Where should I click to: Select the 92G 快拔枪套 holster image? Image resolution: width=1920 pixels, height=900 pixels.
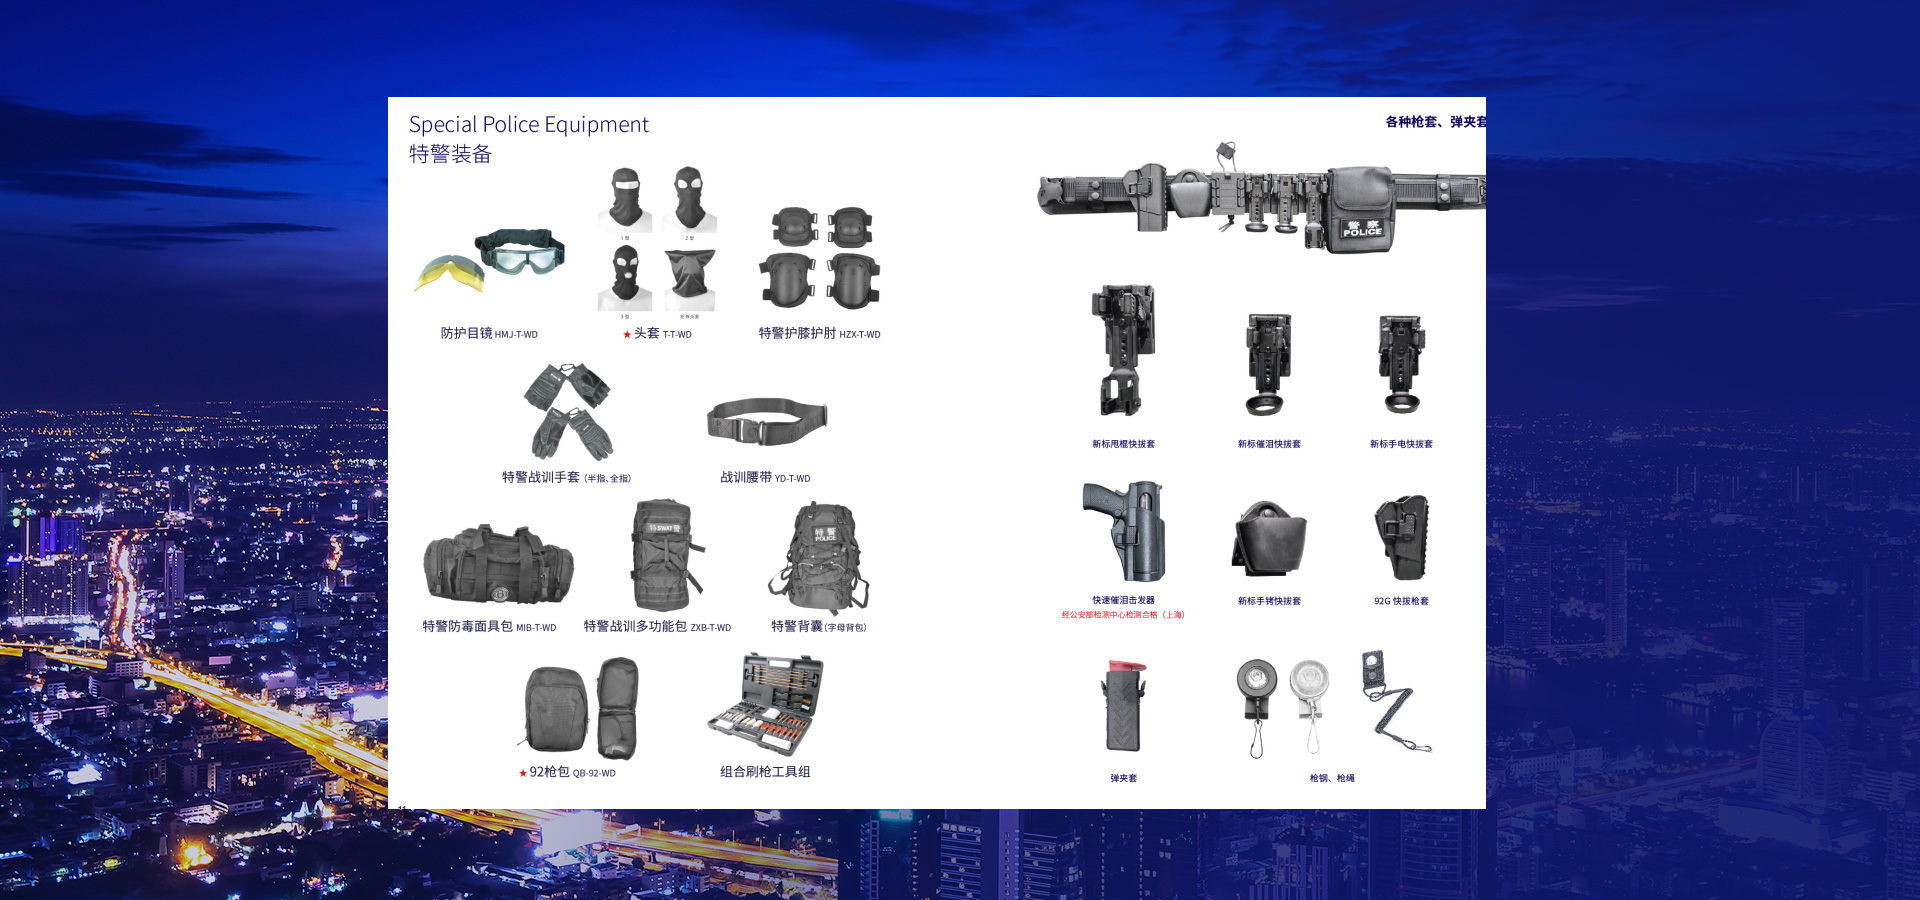pyautogui.click(x=1401, y=538)
